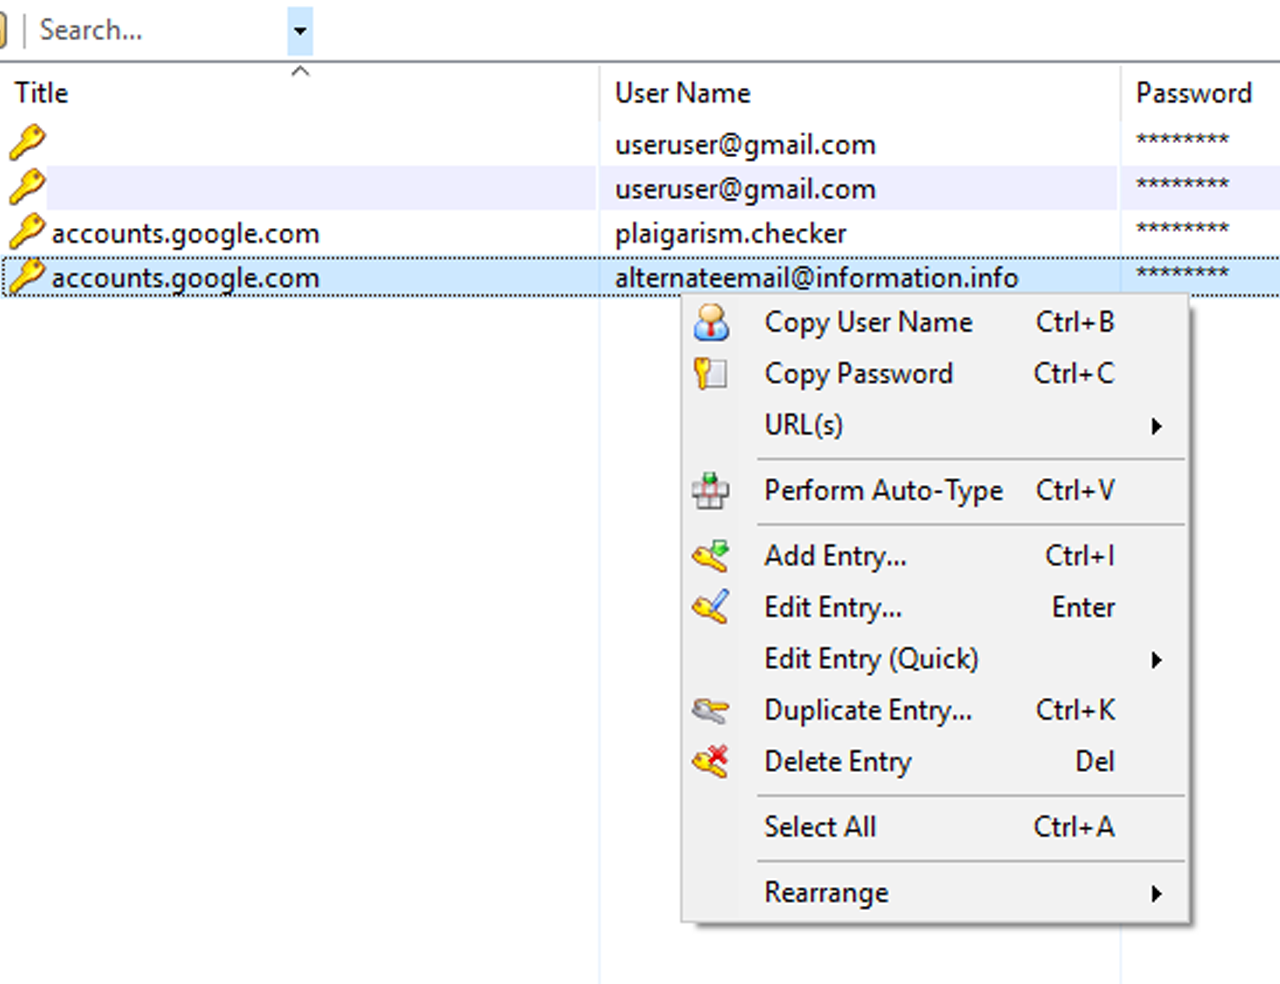1280x984 pixels.
Task: Click masked password in alternateemail row
Action: click(1182, 273)
